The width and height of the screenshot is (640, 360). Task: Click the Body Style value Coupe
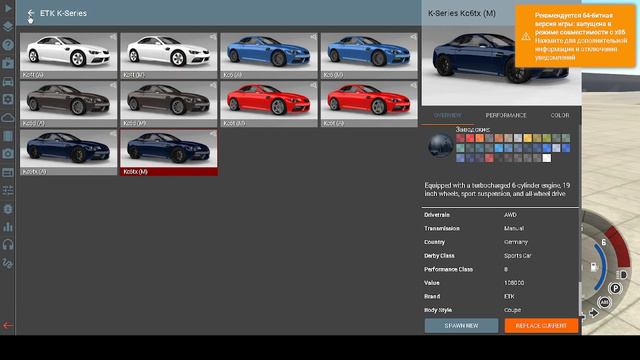pos(512,310)
